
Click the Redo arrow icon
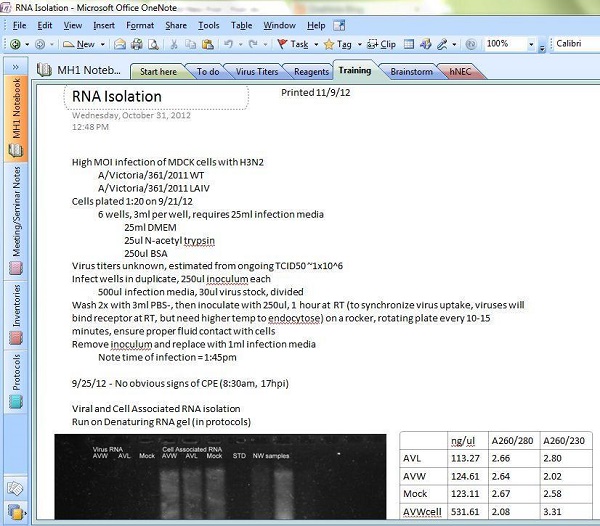(x=253, y=44)
